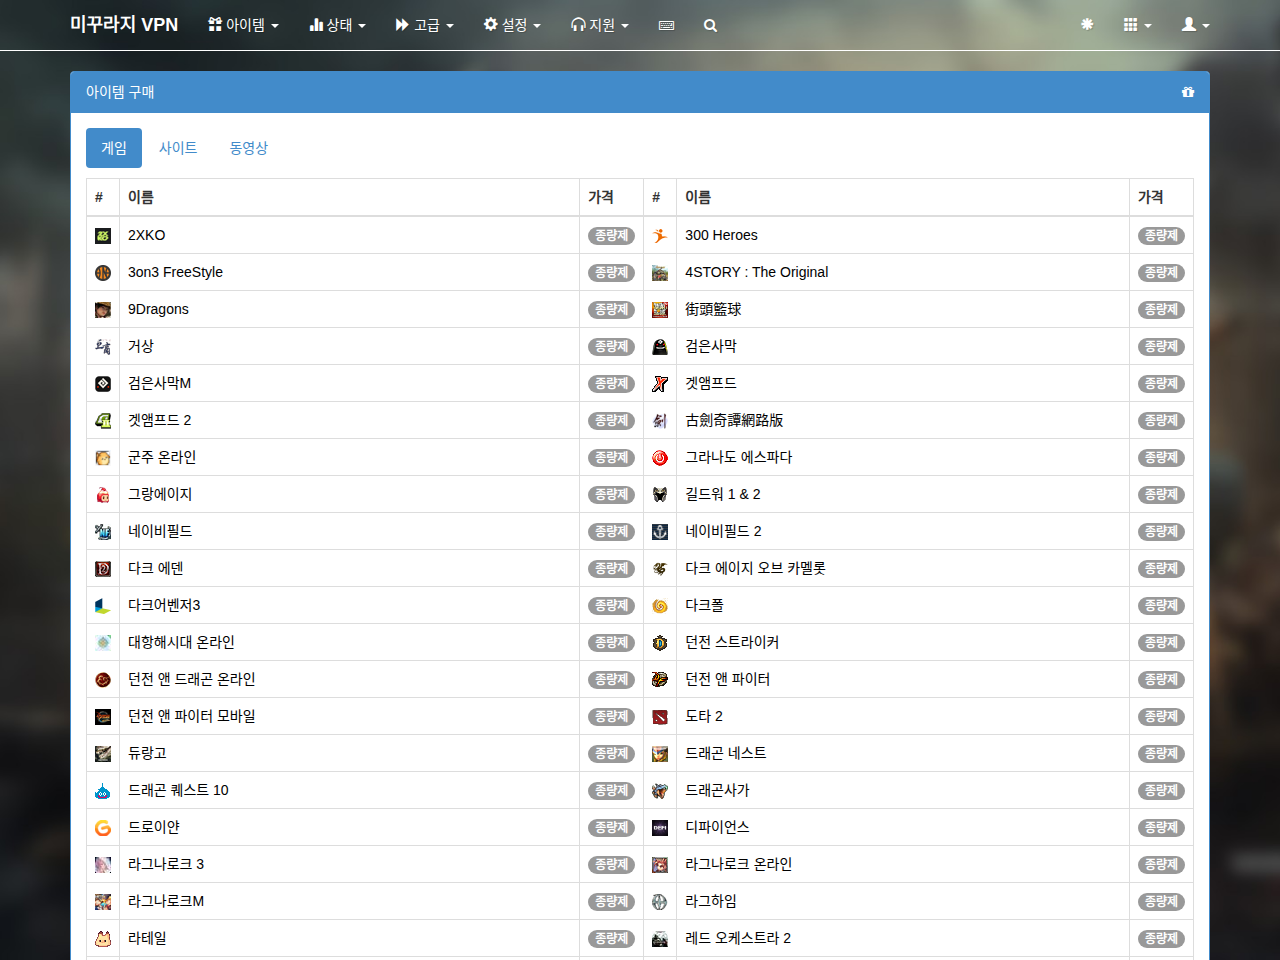This screenshot has height=960, width=1280.
Task: Select the 2XKO game icon
Action: (x=103, y=236)
